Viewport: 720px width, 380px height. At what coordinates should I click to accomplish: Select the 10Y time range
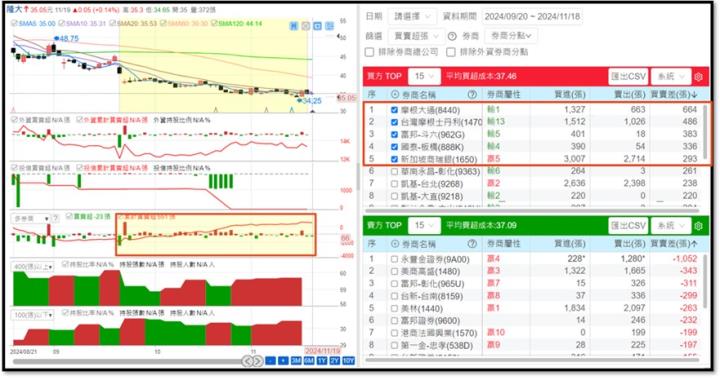[x=349, y=361]
